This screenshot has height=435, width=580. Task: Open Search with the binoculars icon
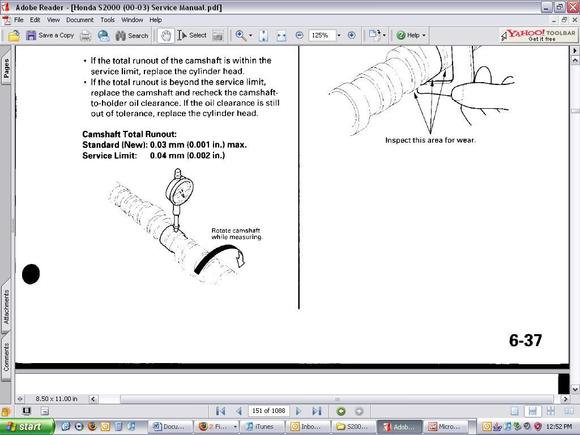[132, 36]
